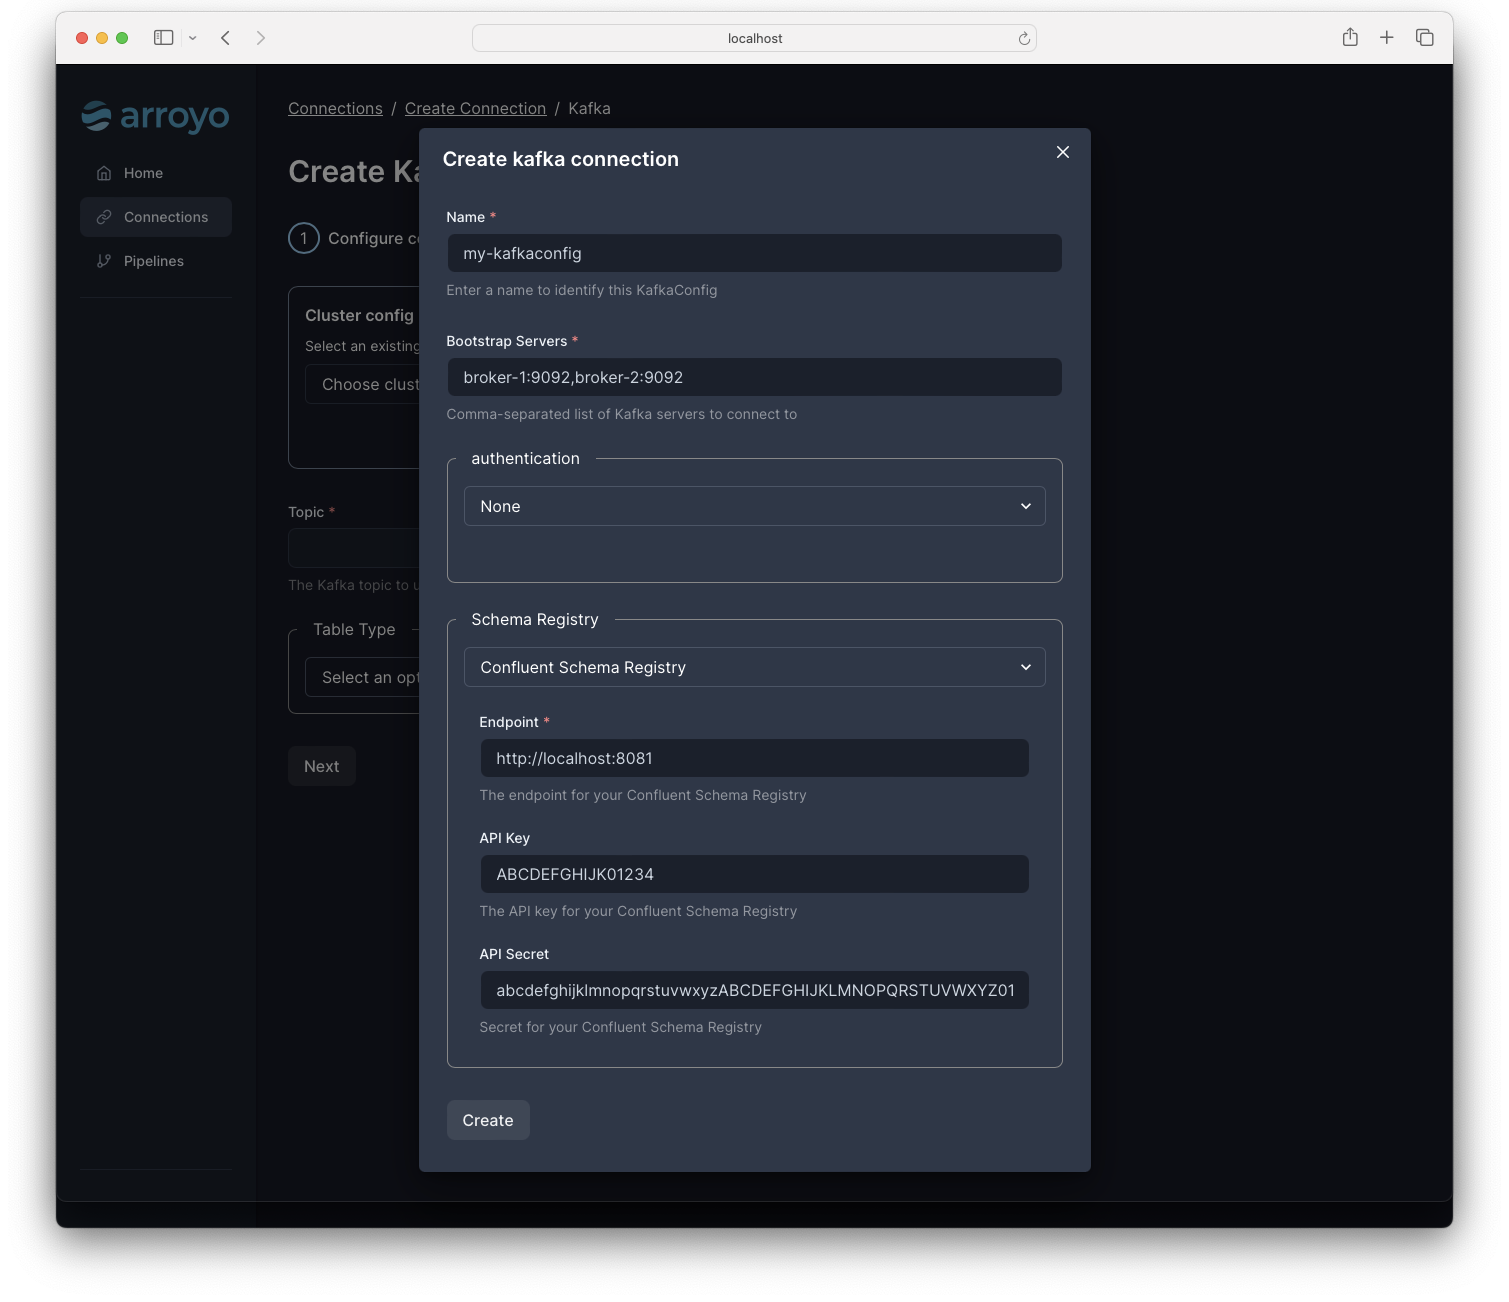Open the Choose cluster dropdown

(370, 384)
